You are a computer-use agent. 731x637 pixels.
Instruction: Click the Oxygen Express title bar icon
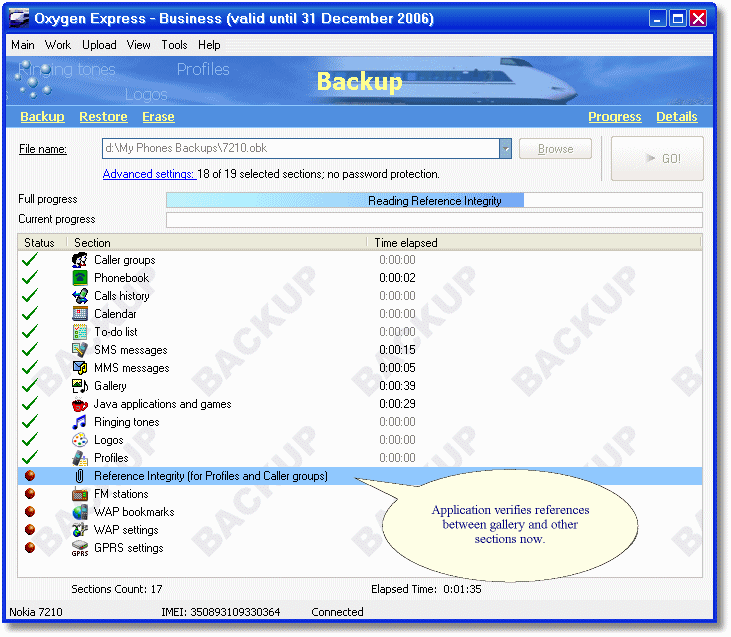click(x=19, y=19)
